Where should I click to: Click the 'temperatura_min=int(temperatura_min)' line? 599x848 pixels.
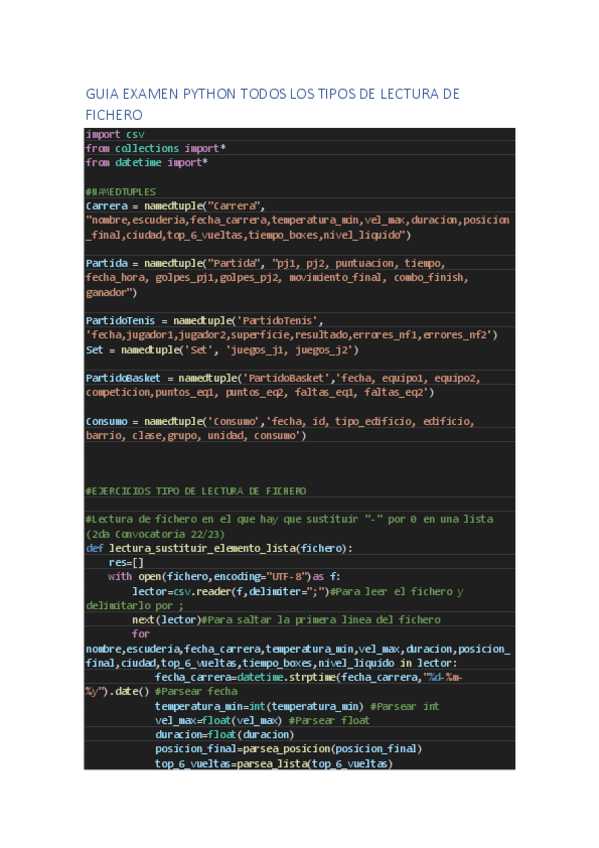297,706
